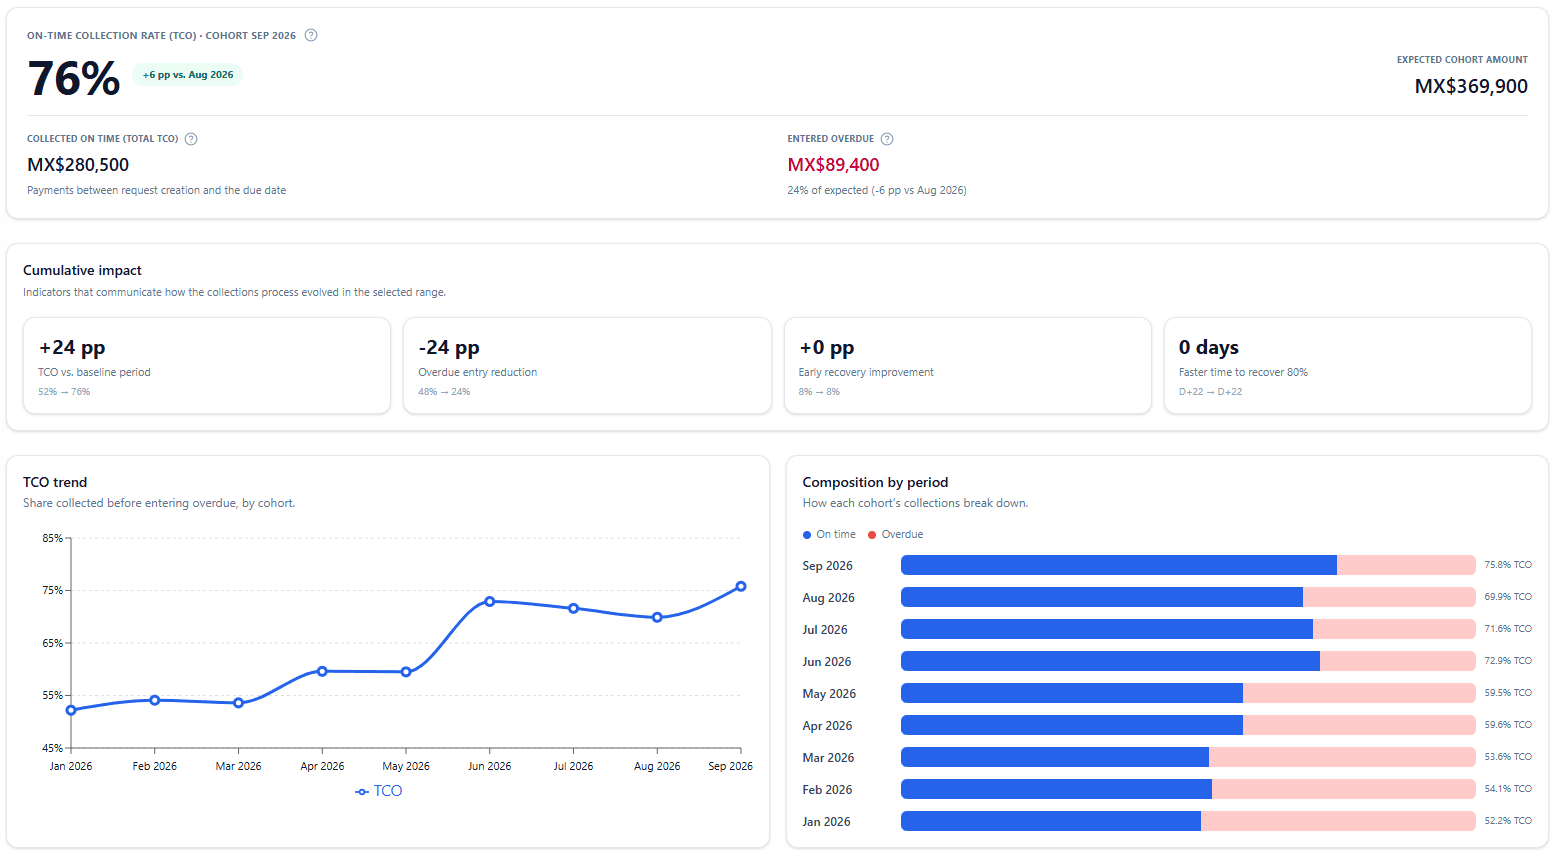
Task: Click the 72.9% TCO label for Jun 2026
Action: pyautogui.click(x=1508, y=661)
